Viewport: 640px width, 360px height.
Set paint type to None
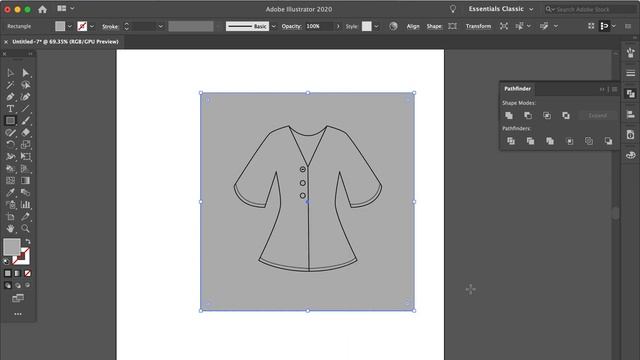click(x=27, y=273)
